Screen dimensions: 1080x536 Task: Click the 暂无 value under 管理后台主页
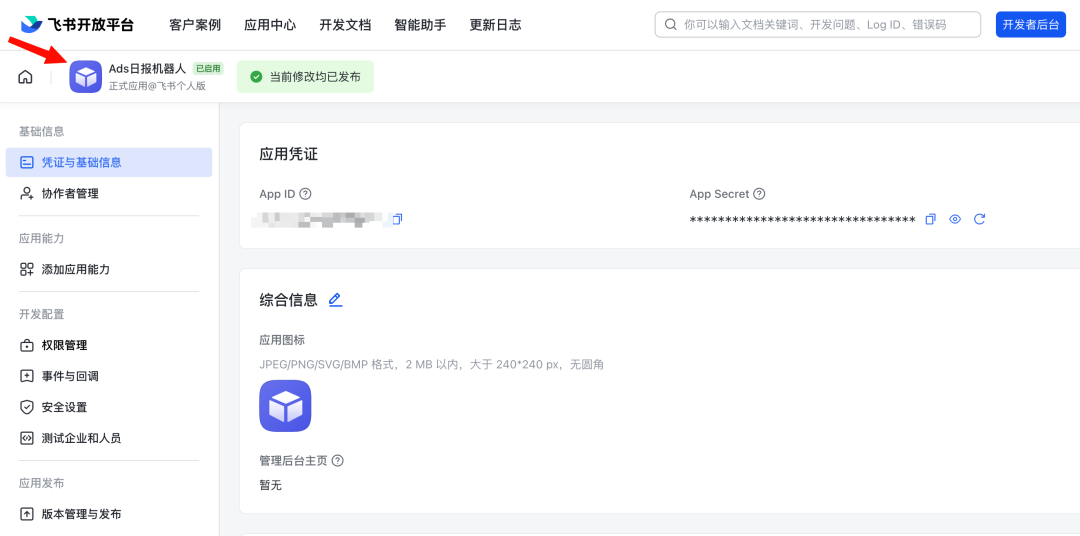271,485
